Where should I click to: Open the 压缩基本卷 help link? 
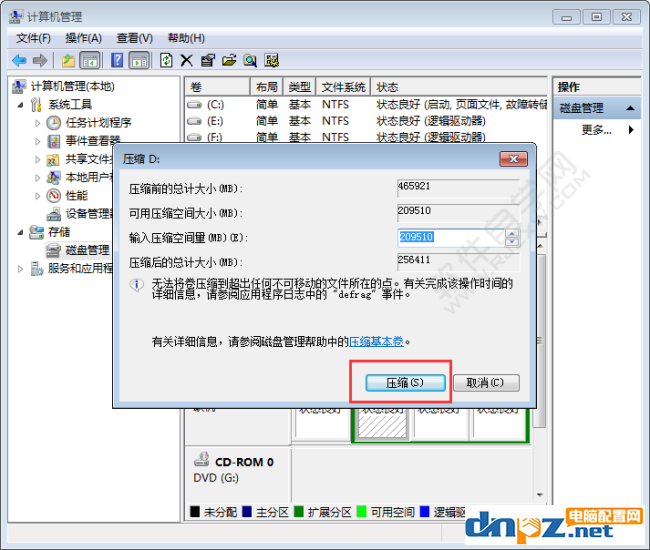[376, 342]
